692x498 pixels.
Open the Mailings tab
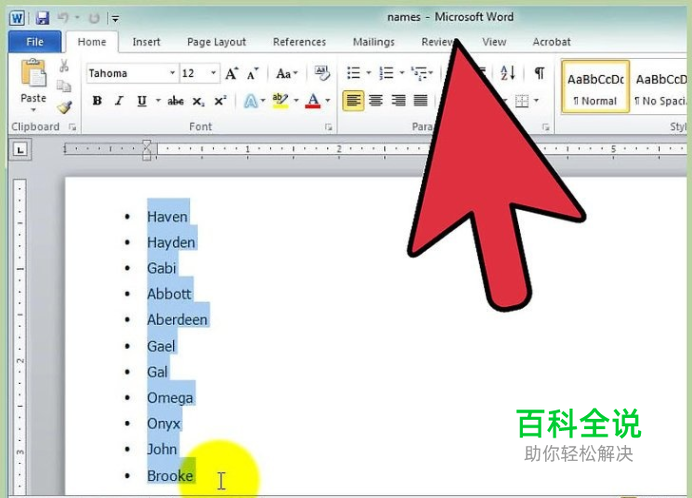pyautogui.click(x=373, y=42)
